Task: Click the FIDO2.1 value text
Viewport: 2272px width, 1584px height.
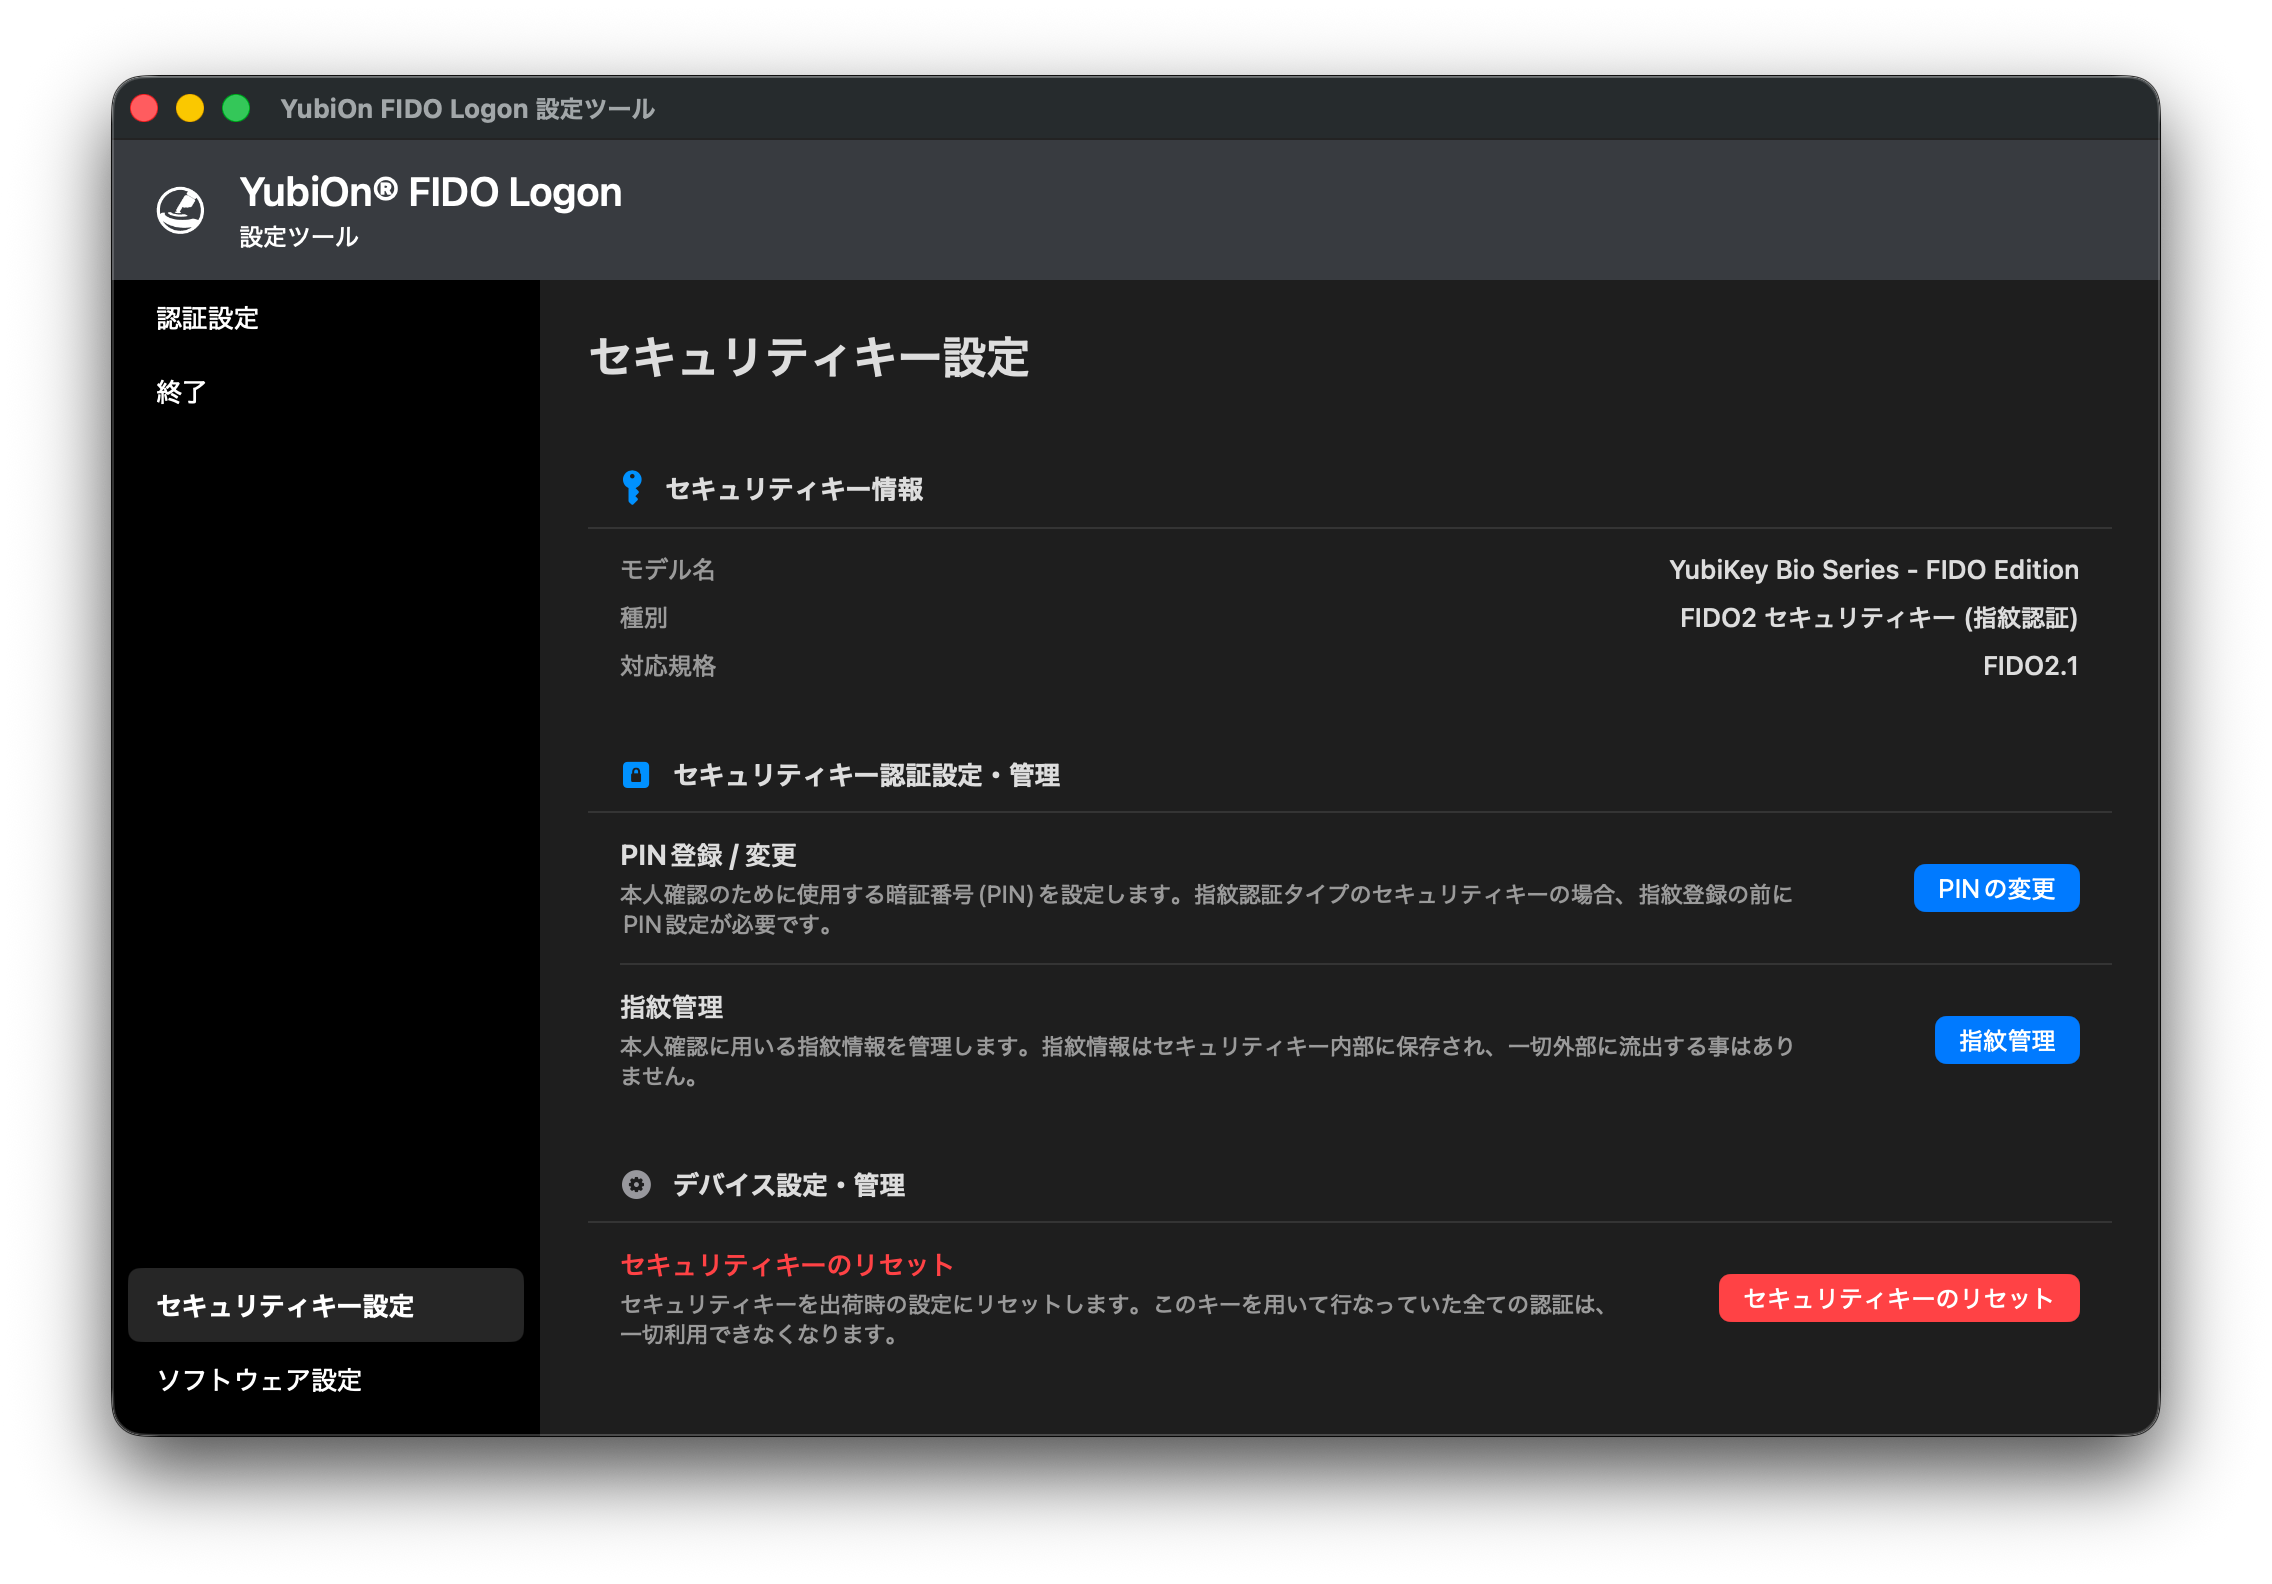Action: click(2031, 666)
